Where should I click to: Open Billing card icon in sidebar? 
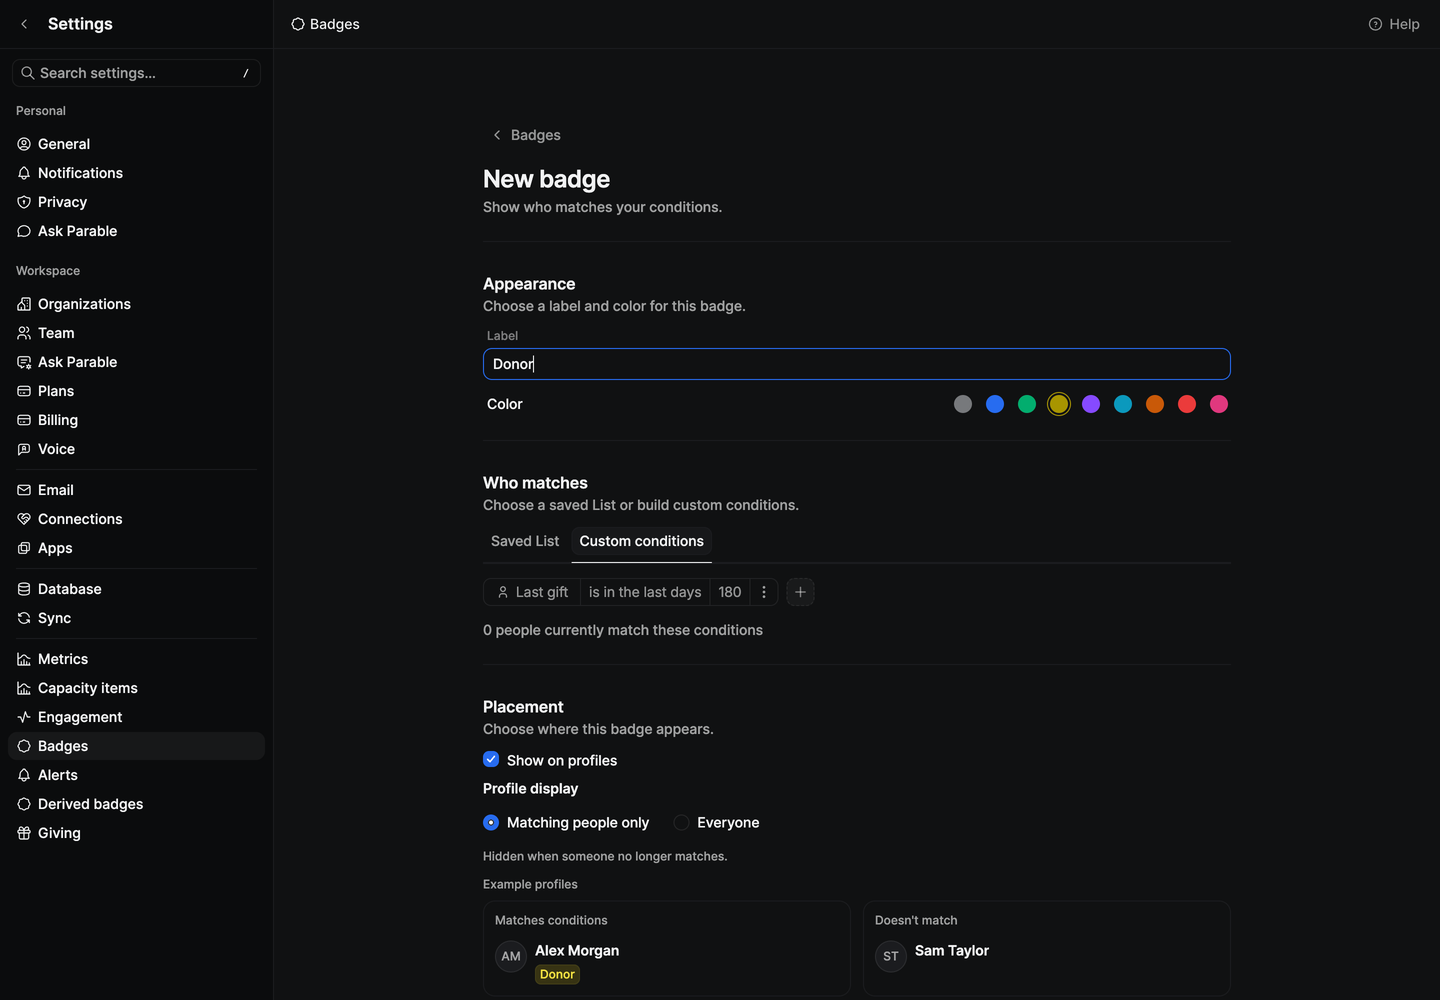[x=24, y=420]
